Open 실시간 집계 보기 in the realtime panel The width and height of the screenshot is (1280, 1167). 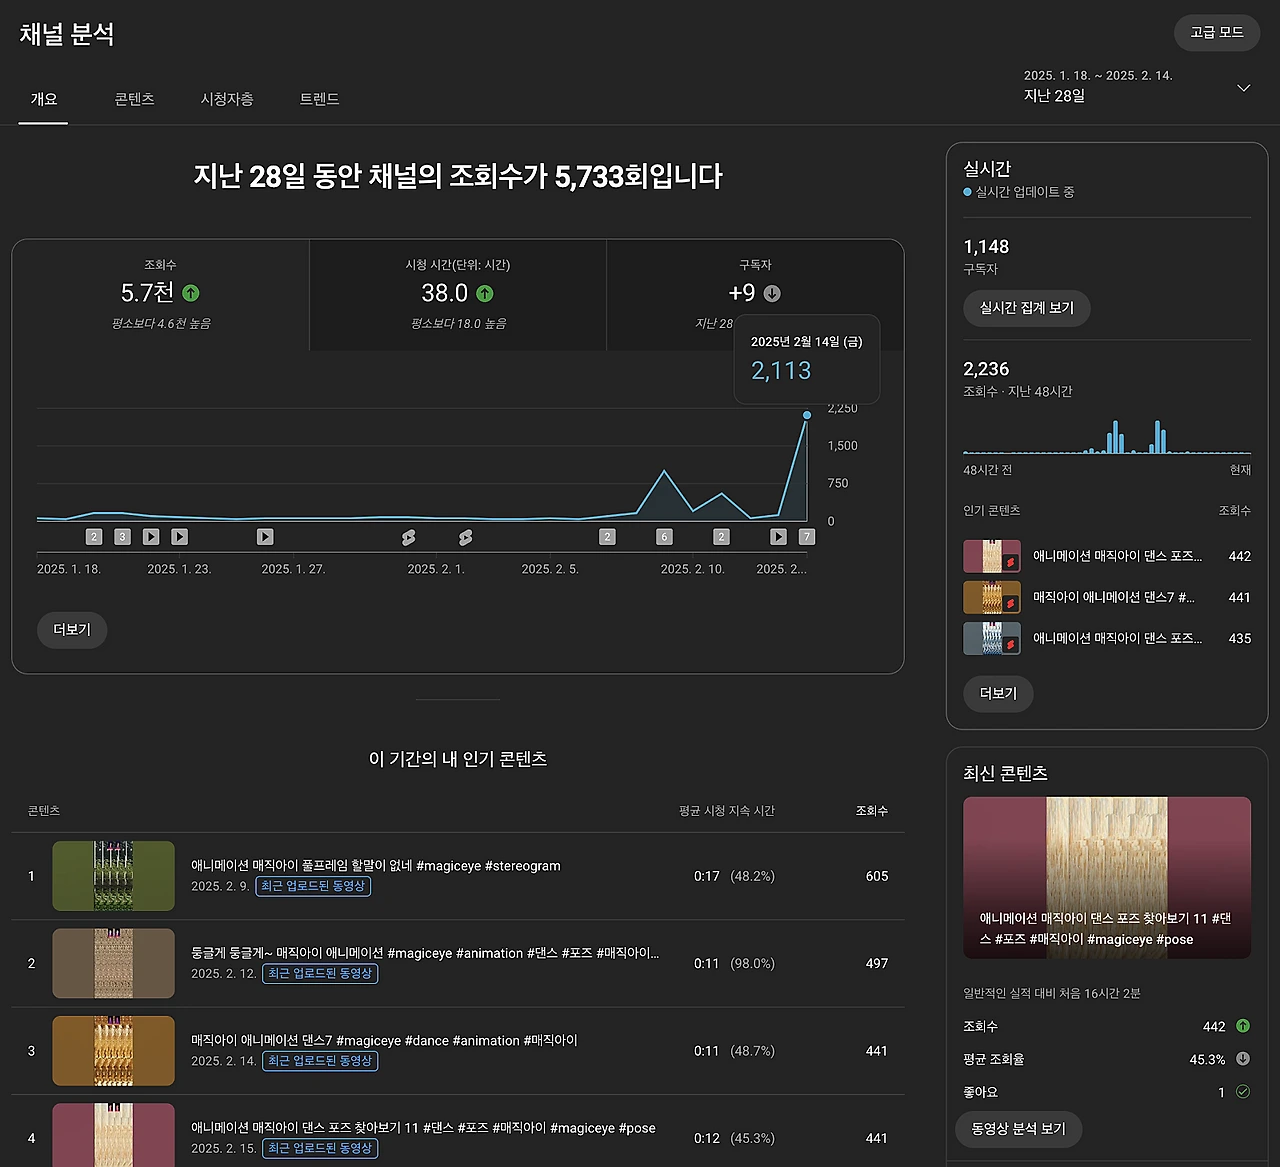(1026, 308)
